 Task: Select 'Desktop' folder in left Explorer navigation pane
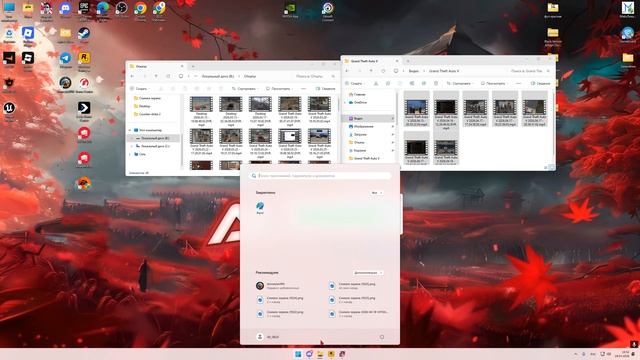142,106
